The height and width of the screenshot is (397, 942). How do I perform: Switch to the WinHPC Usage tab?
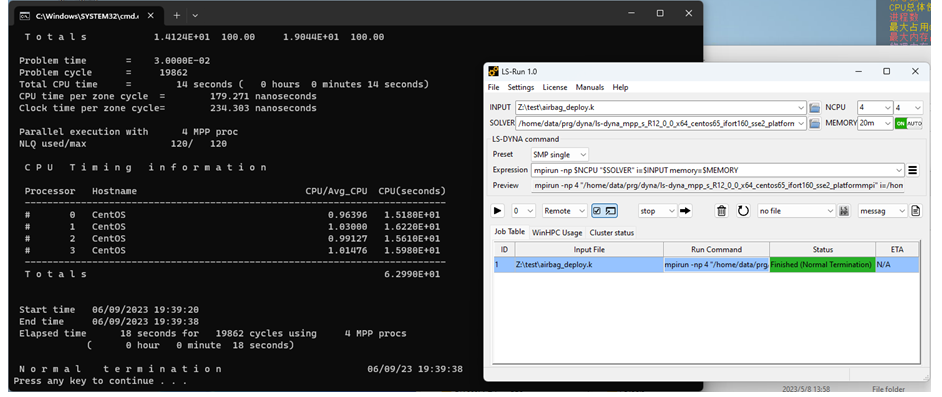click(557, 232)
